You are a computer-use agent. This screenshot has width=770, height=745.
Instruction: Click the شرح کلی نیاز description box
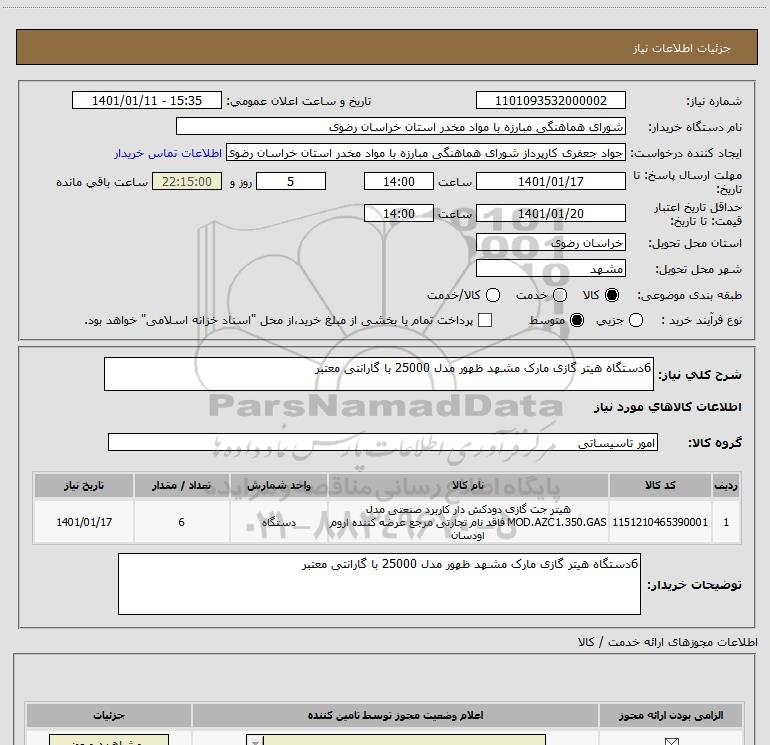coord(379,374)
